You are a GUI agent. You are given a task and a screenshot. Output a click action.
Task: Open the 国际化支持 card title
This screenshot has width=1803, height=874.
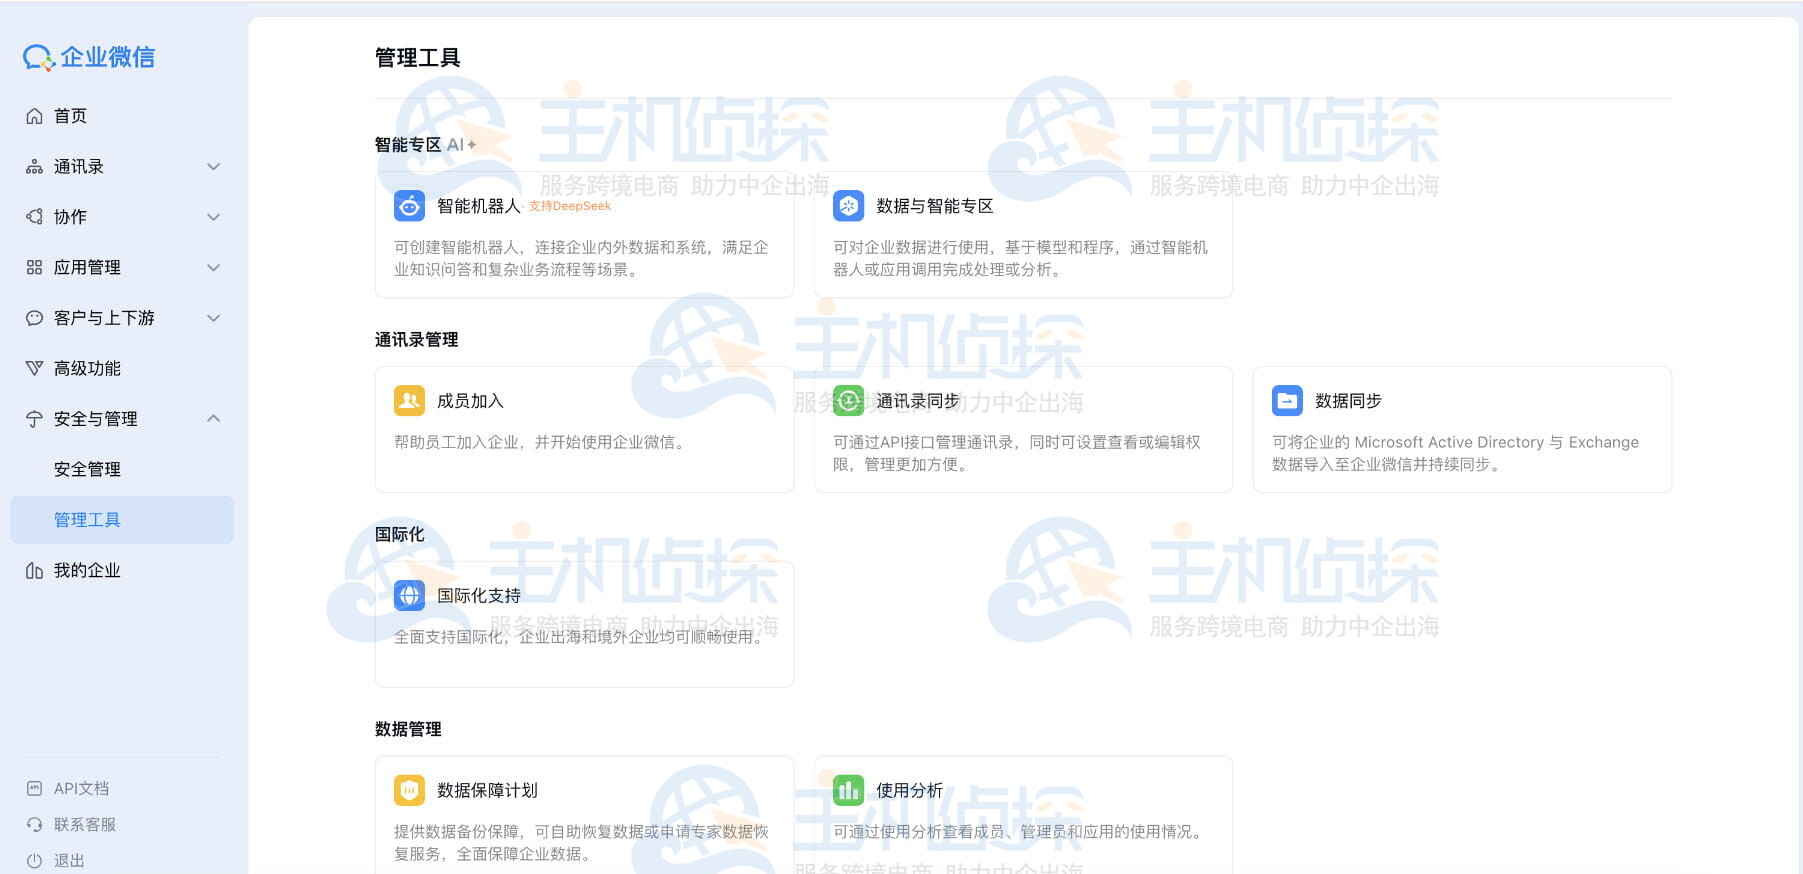479,596
